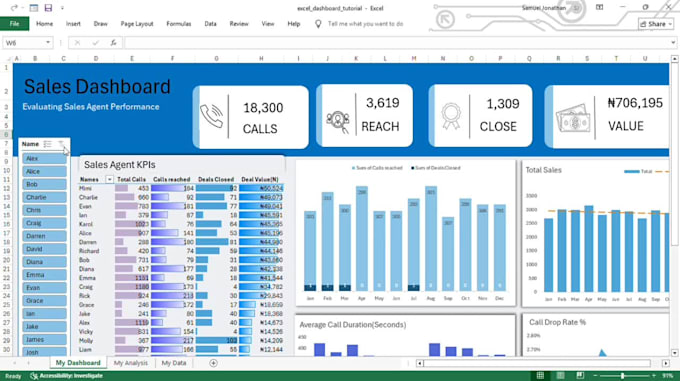The image size is (680, 381).
Task: Switch to the Insert ribbon tab
Action: [73, 24]
